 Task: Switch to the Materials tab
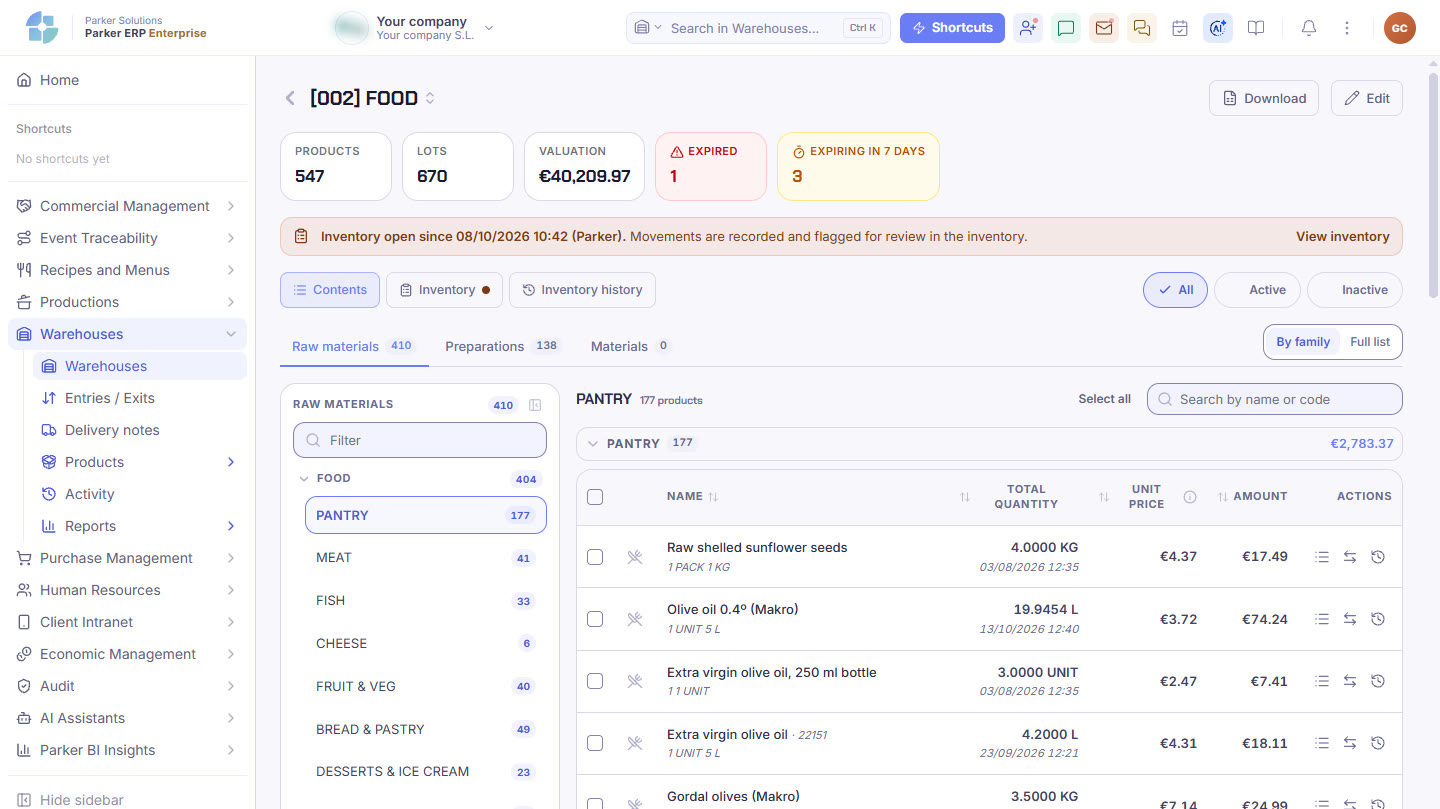pos(630,346)
